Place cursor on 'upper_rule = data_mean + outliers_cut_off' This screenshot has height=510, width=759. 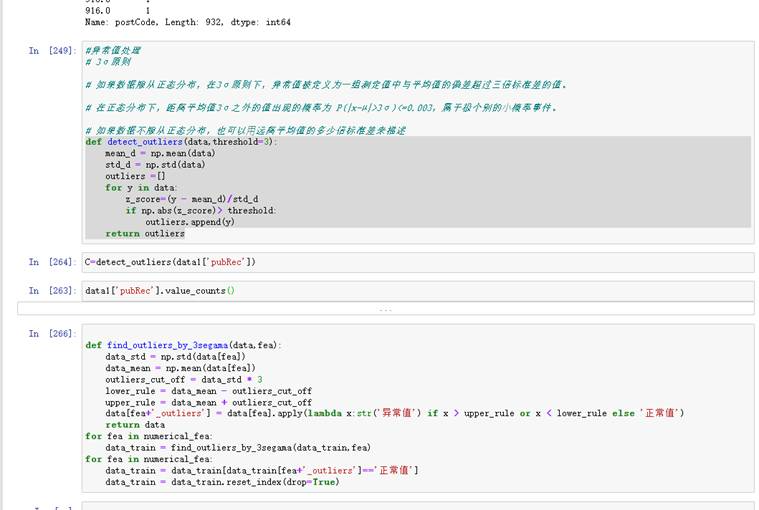click(209, 403)
